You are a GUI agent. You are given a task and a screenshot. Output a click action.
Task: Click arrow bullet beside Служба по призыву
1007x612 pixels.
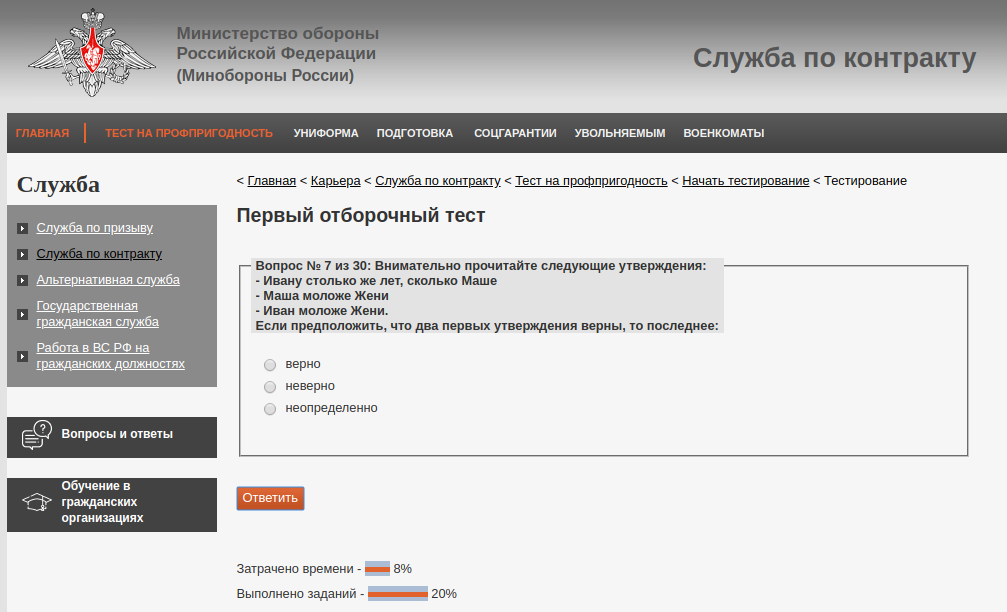23,229
